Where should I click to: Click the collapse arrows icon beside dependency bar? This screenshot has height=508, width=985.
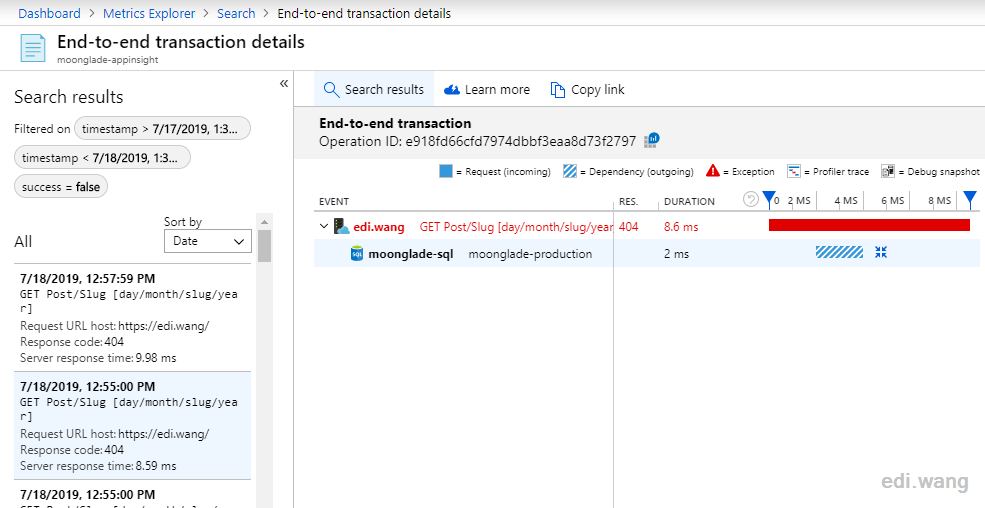pyautogui.click(x=881, y=252)
